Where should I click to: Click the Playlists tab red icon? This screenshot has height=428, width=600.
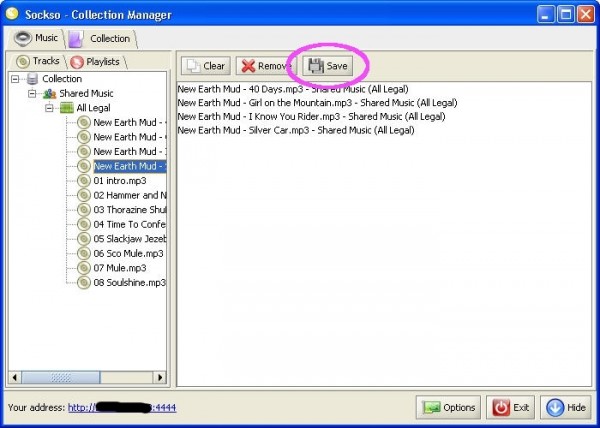(77, 62)
